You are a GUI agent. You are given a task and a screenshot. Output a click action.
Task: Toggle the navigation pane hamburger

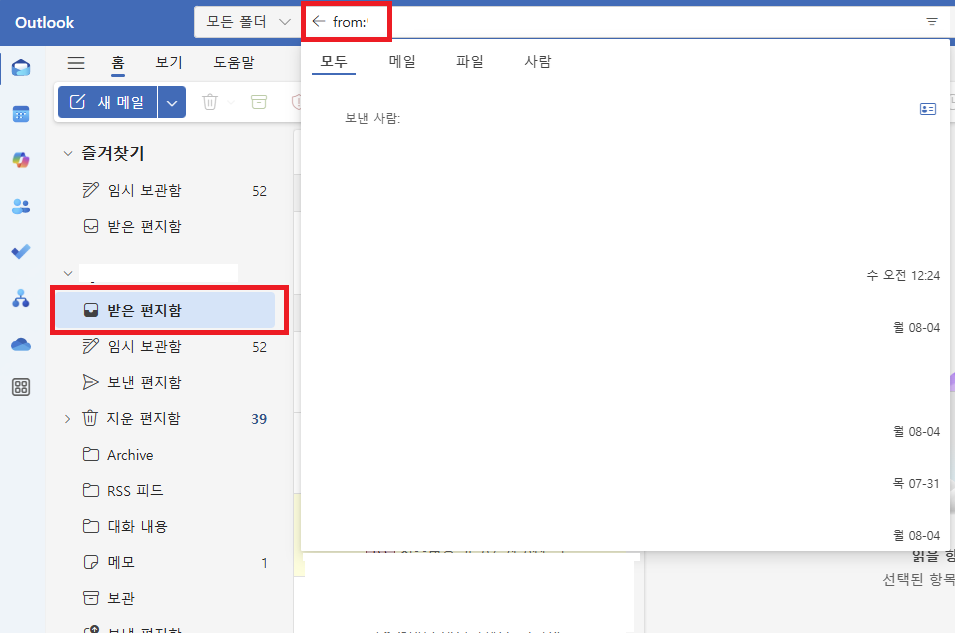click(76, 61)
